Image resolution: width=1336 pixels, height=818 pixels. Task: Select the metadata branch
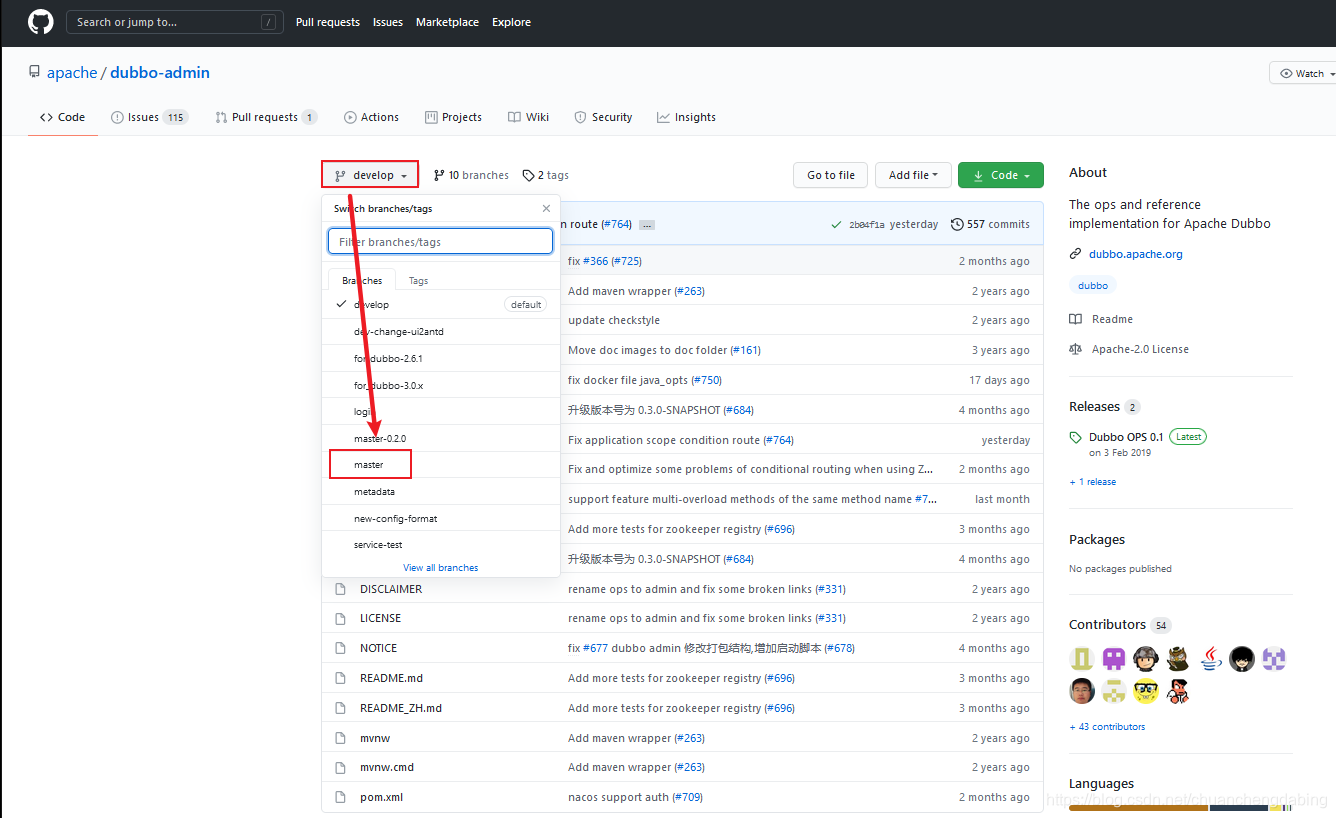[x=441, y=492]
